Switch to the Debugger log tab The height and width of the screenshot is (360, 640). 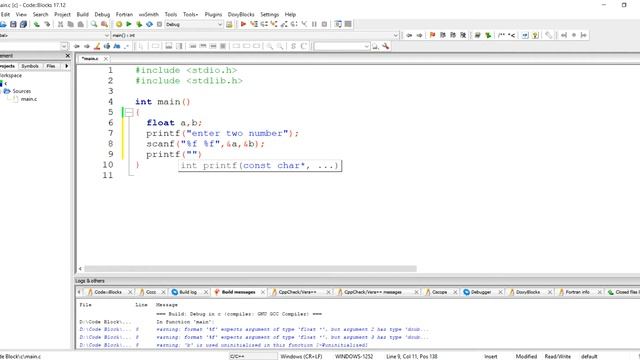point(481,292)
